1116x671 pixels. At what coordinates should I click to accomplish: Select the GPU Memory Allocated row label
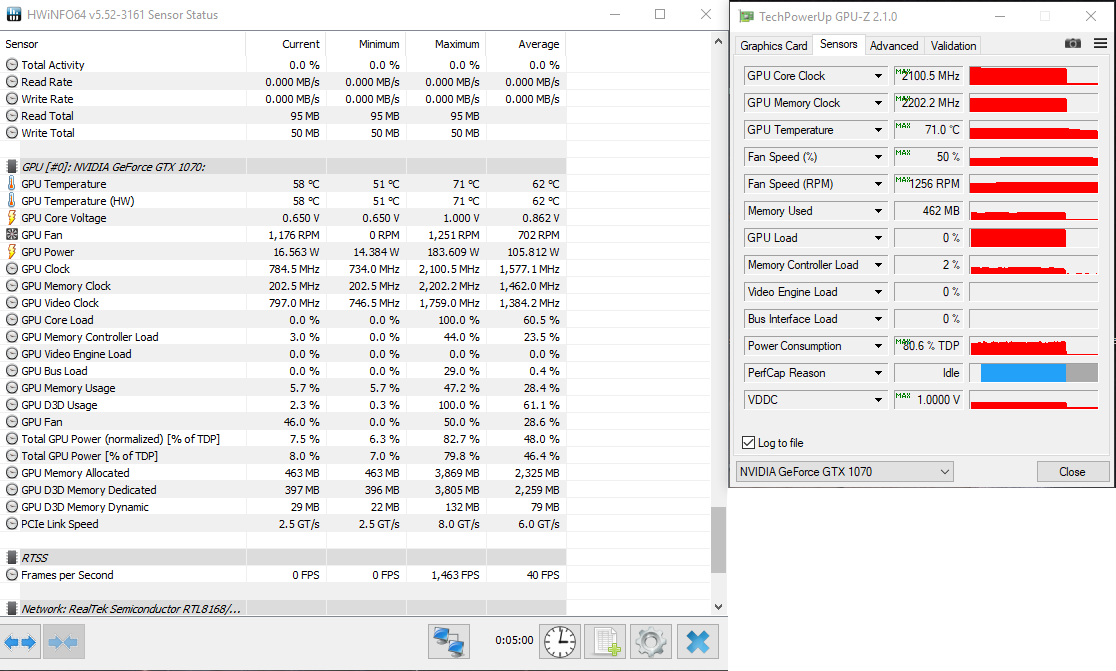click(75, 473)
